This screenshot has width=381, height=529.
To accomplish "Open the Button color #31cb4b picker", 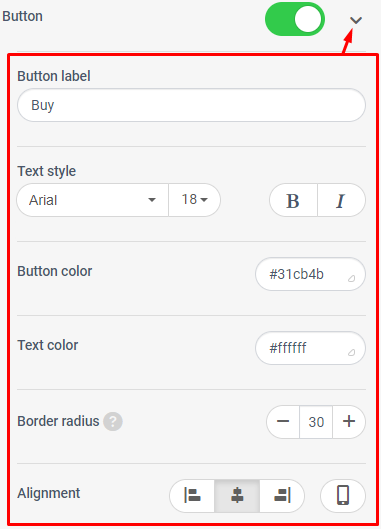I will pos(310,274).
